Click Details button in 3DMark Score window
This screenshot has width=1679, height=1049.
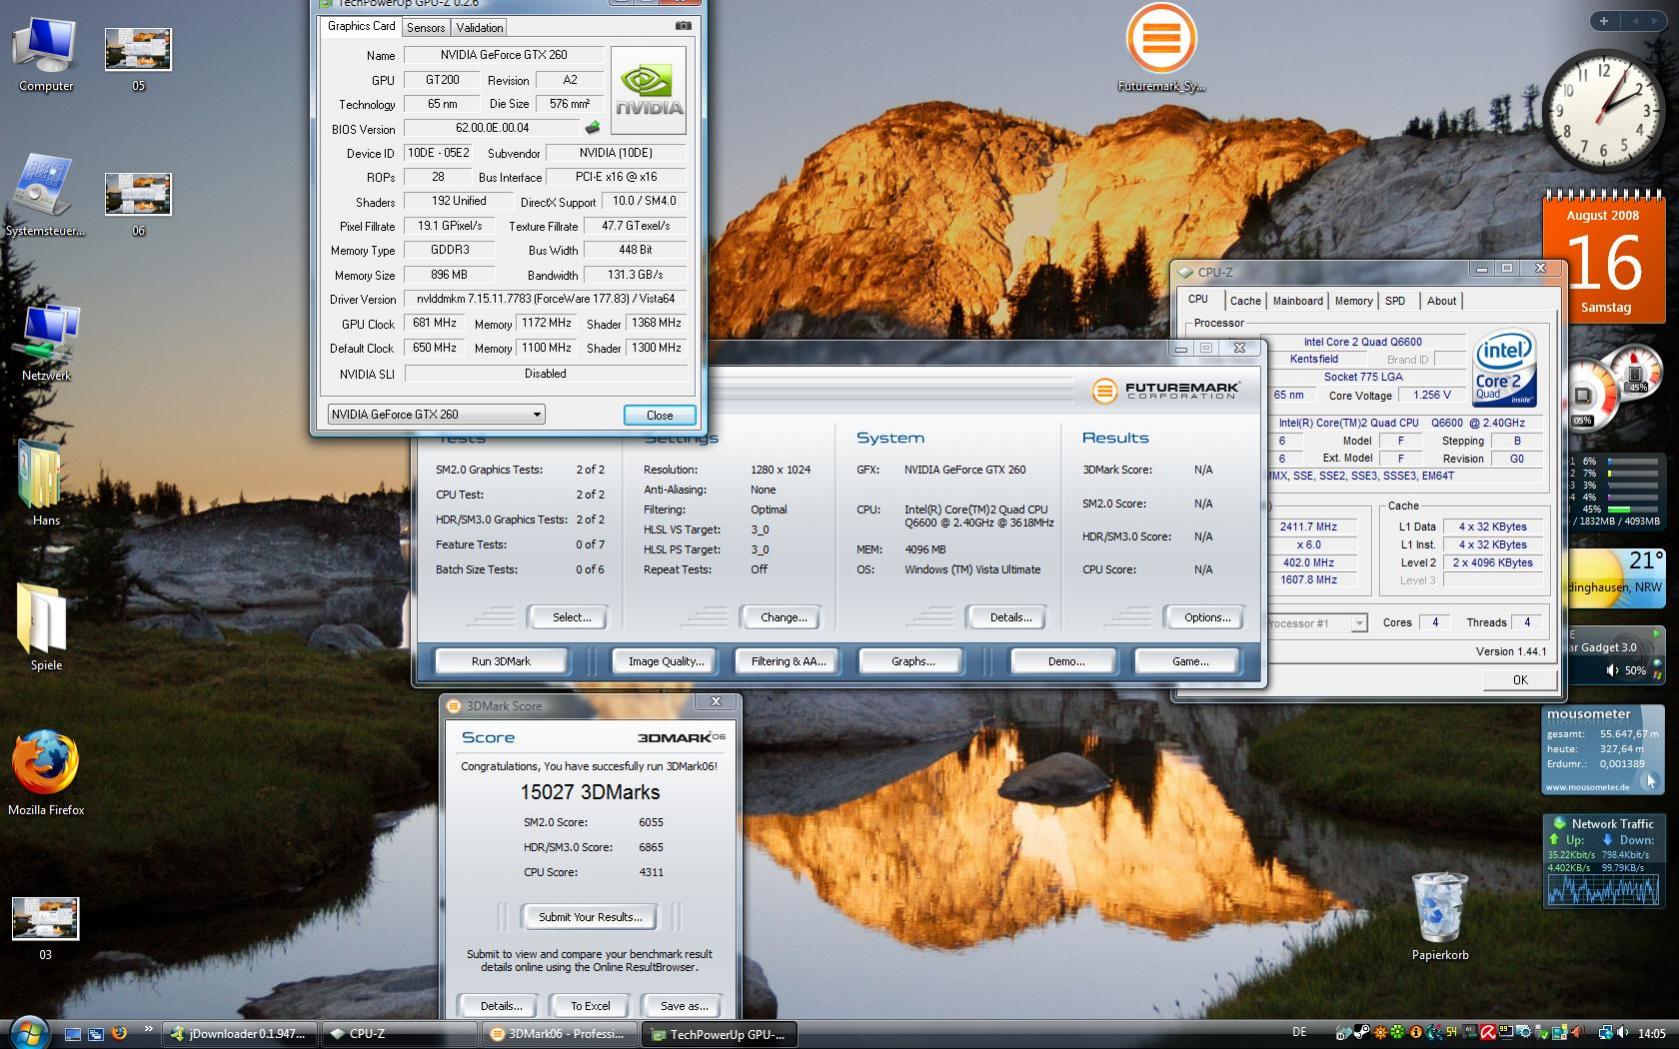(x=500, y=1006)
